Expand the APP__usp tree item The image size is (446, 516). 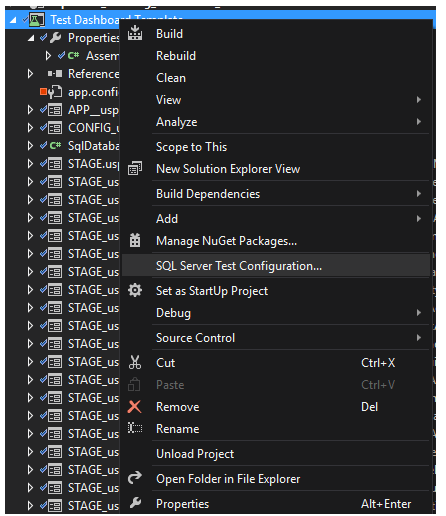(x=30, y=110)
